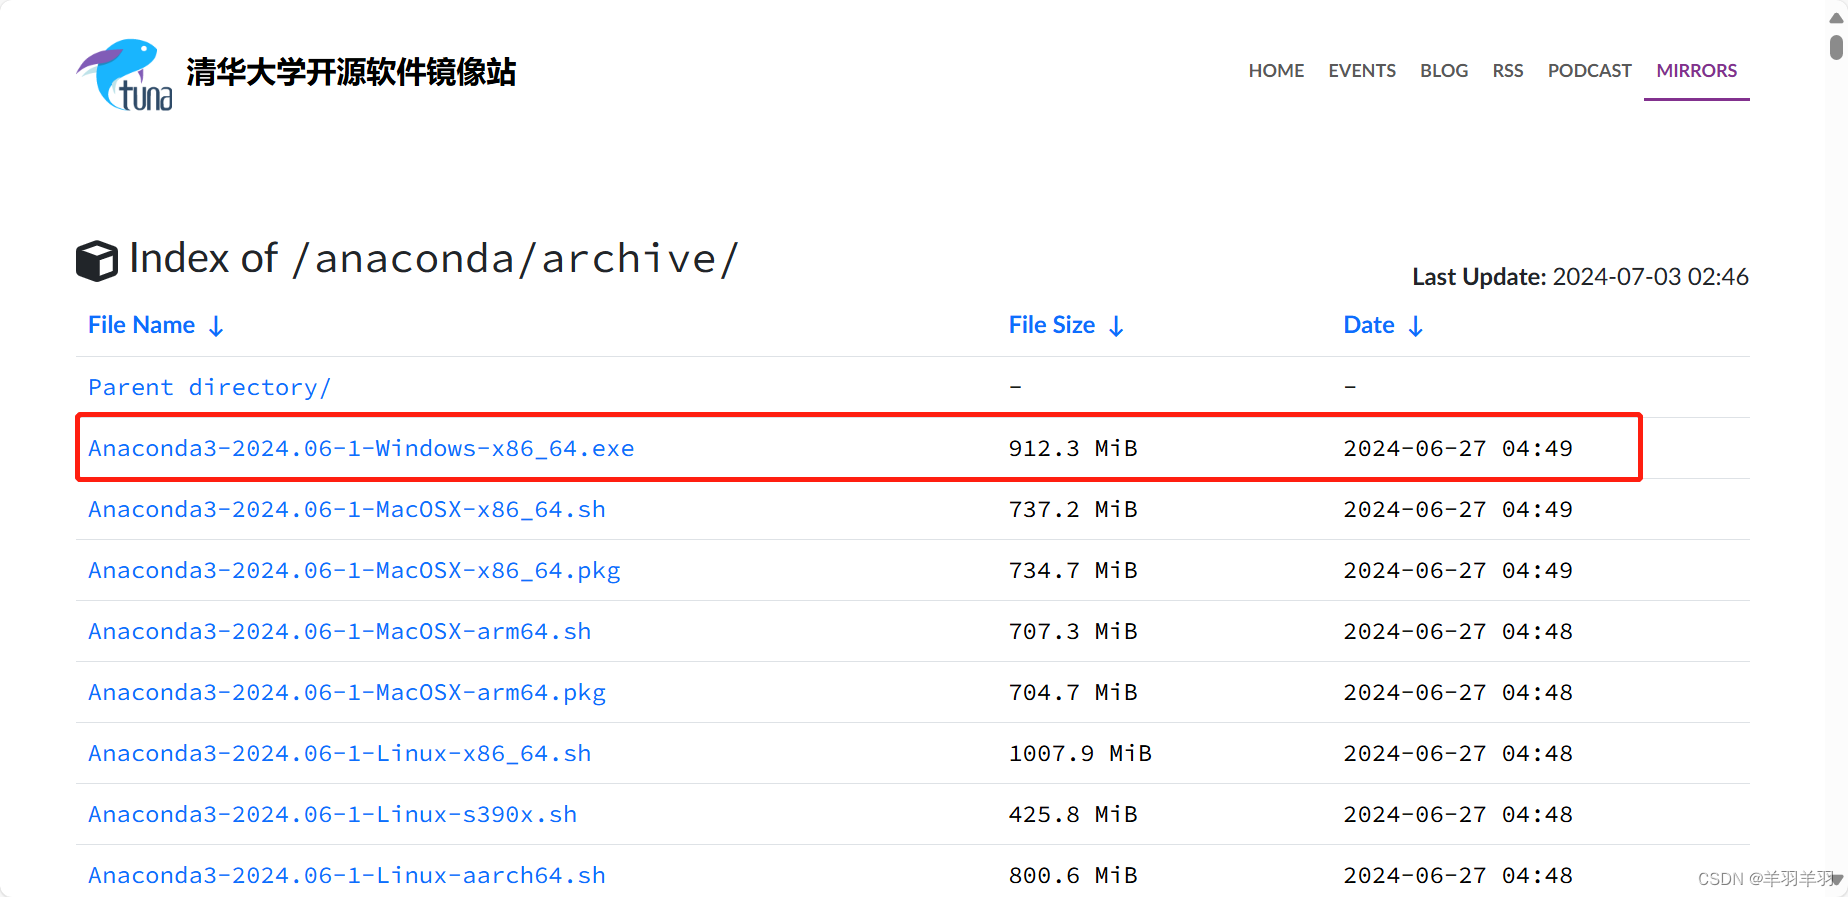Download Anaconda3-2024.06-1-Linux-x86_64.sh
Image resolution: width=1848 pixels, height=897 pixels.
(x=340, y=753)
